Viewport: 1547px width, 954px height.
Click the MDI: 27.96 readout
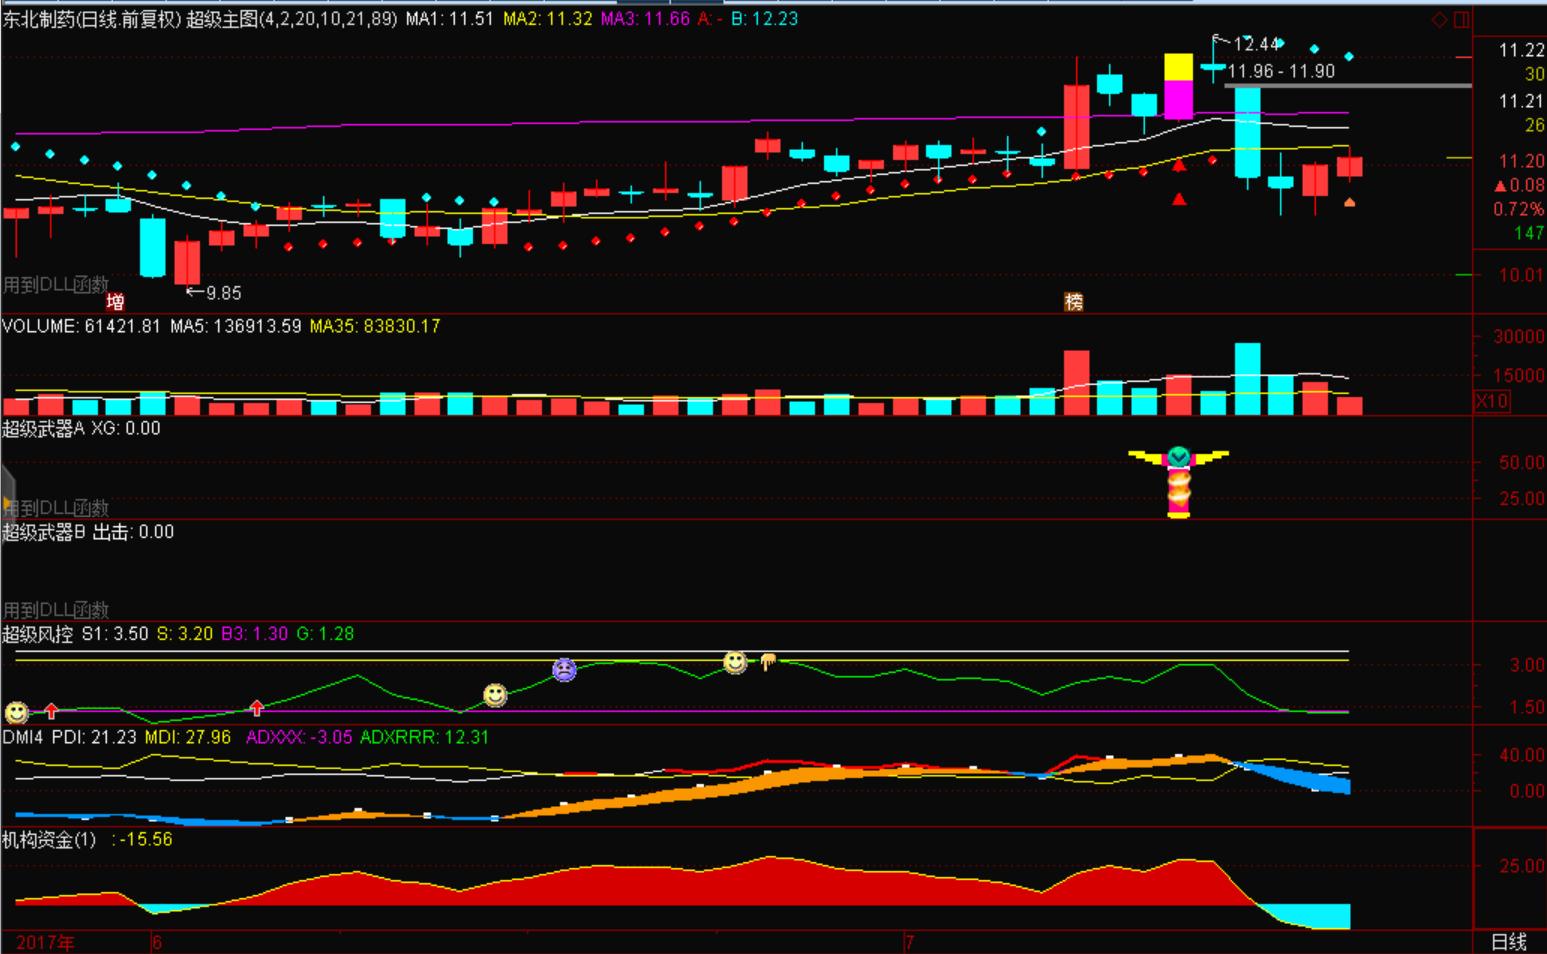(x=188, y=737)
